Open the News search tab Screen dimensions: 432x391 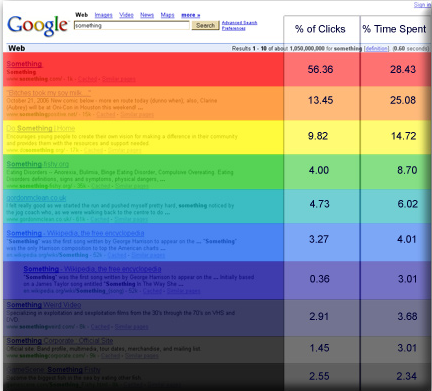point(147,15)
